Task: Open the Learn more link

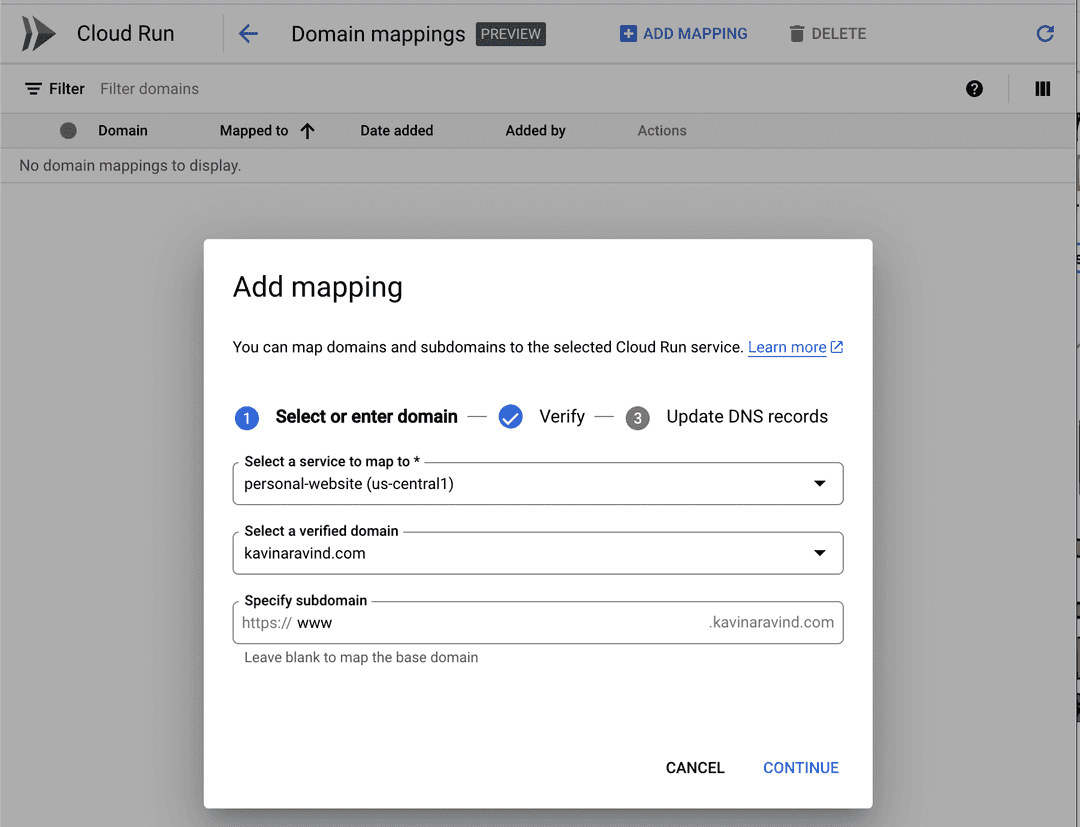Action: pos(787,347)
